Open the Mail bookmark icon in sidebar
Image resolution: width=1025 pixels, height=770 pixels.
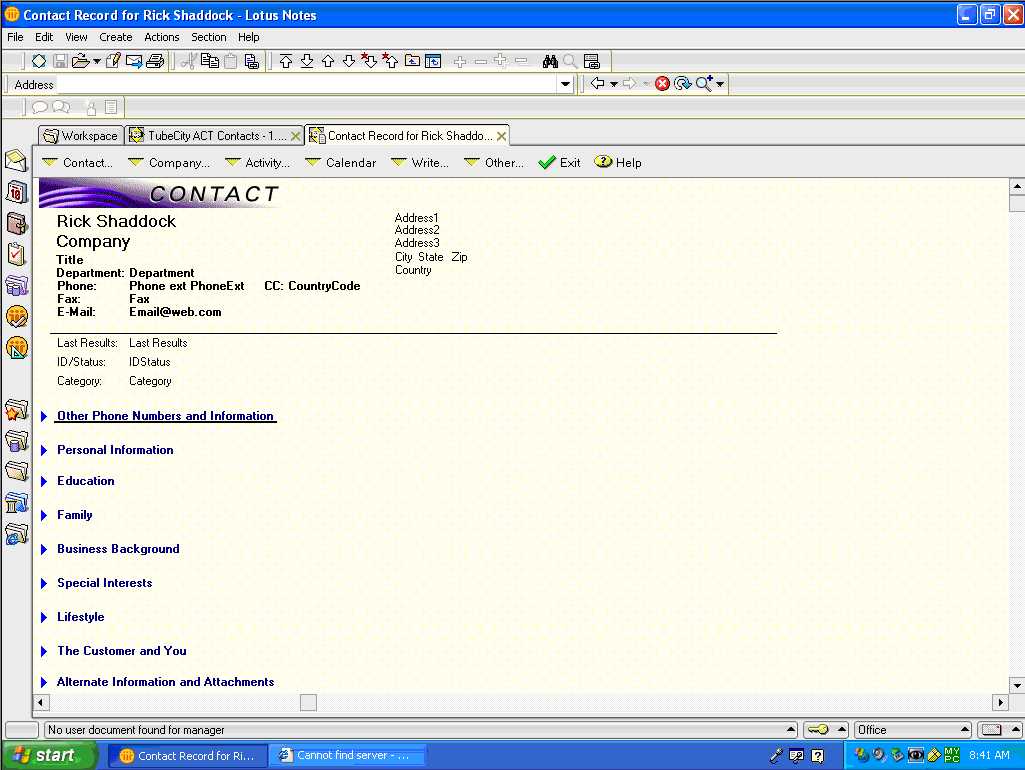pyautogui.click(x=16, y=161)
